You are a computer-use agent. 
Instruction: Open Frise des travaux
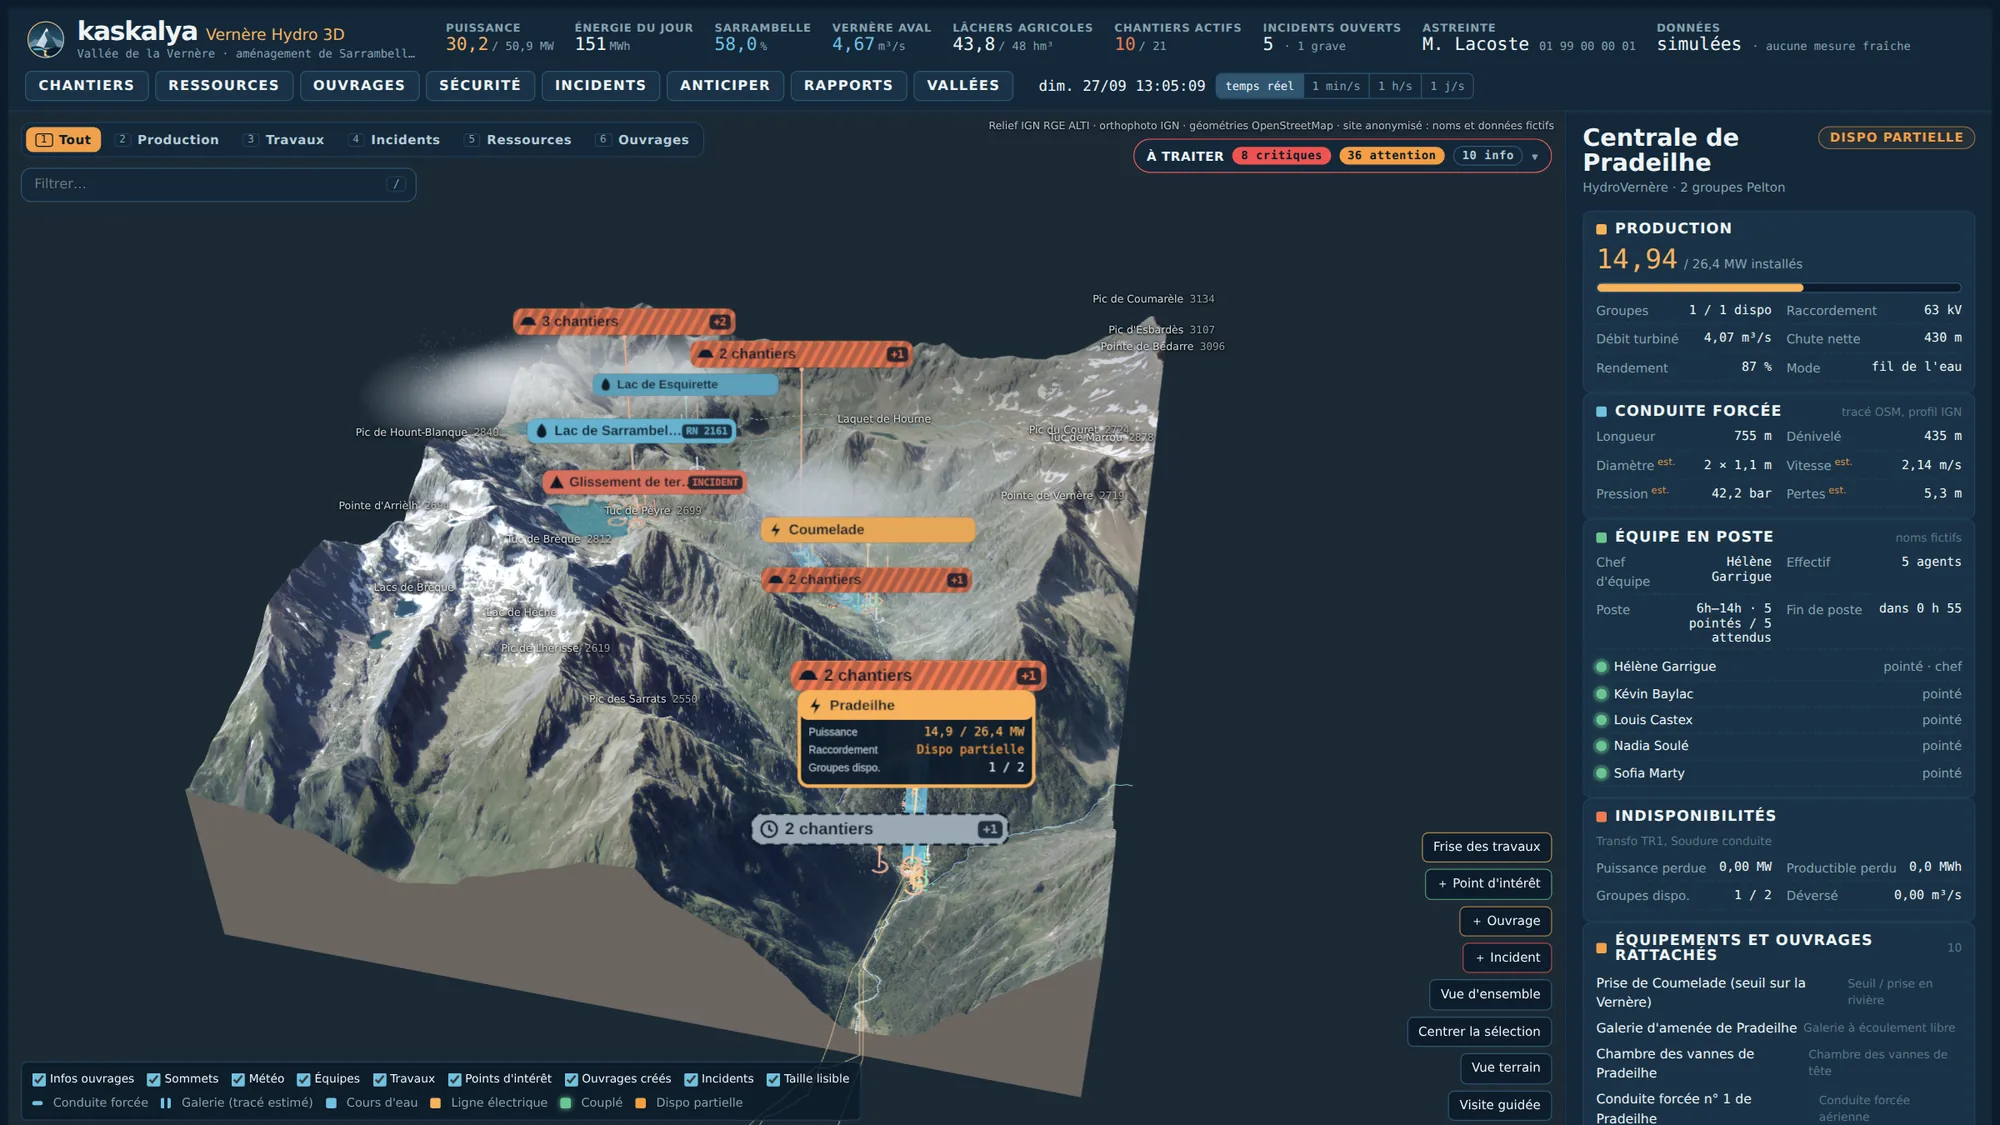click(1486, 847)
